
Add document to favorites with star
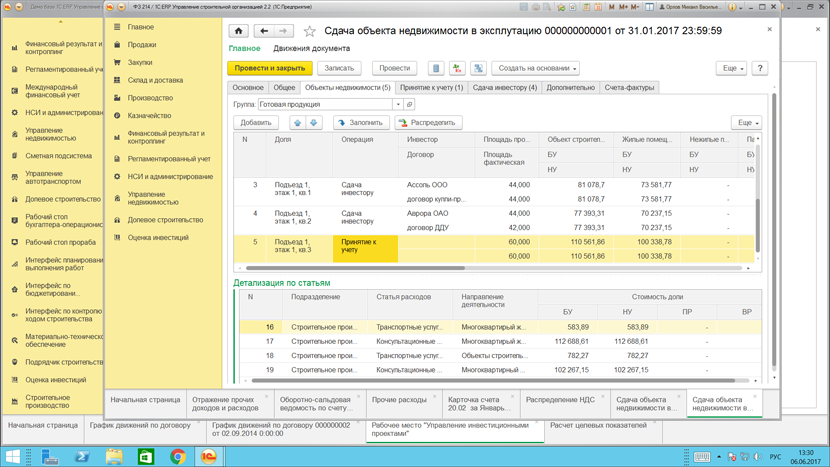(310, 32)
